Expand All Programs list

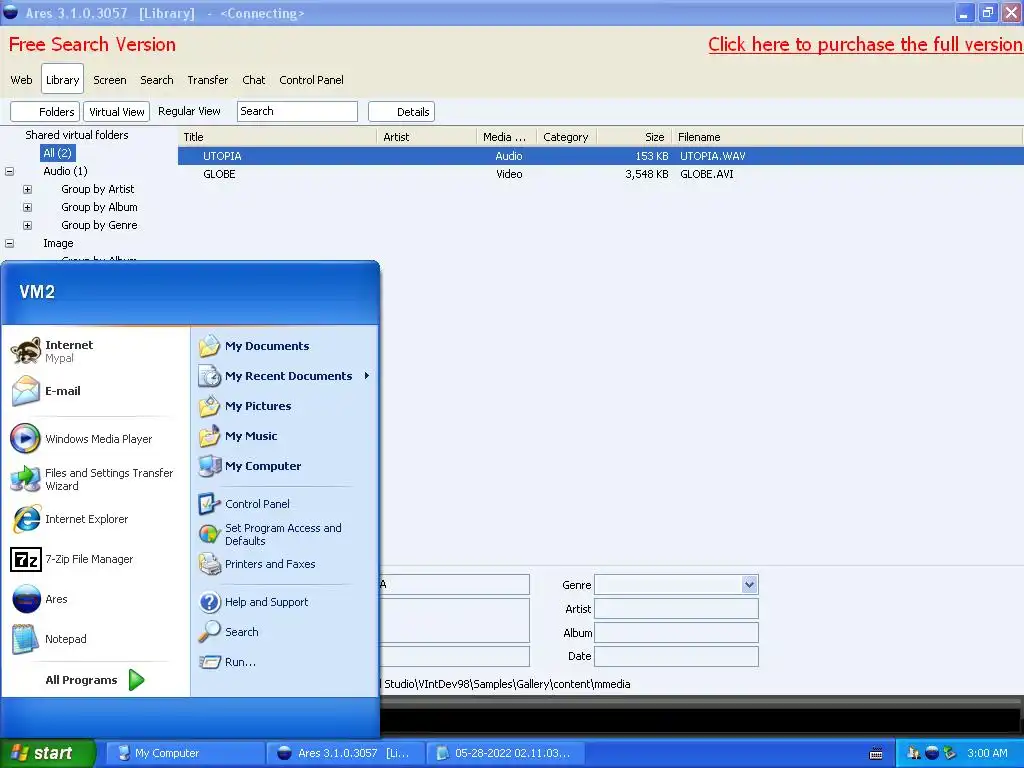[x=95, y=680]
